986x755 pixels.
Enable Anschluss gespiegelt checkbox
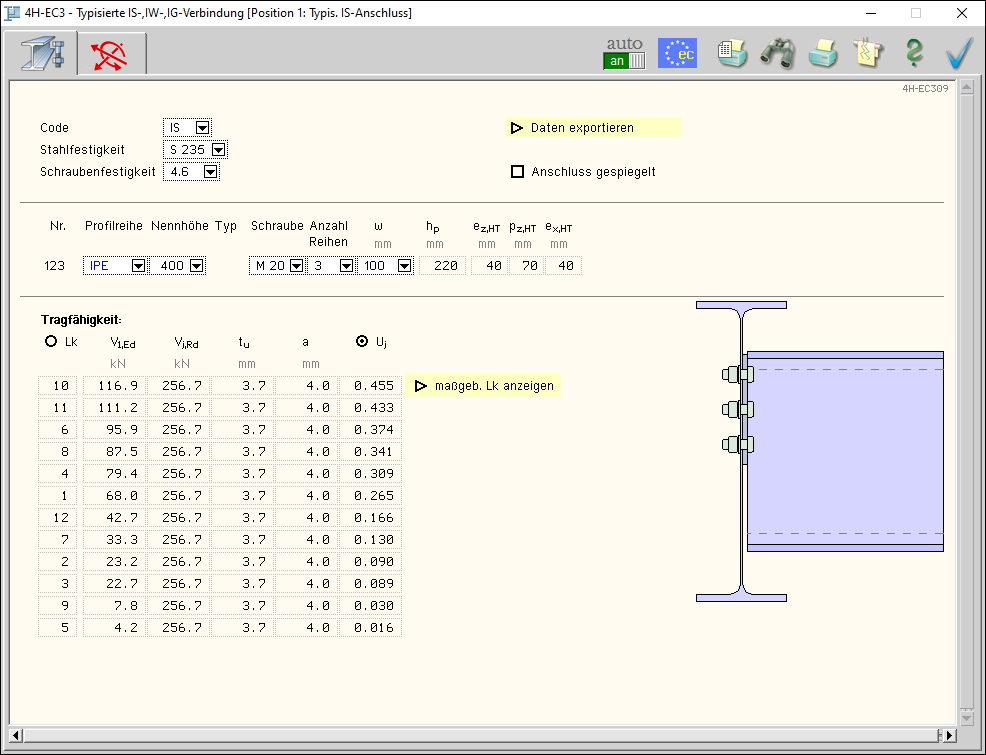[518, 172]
